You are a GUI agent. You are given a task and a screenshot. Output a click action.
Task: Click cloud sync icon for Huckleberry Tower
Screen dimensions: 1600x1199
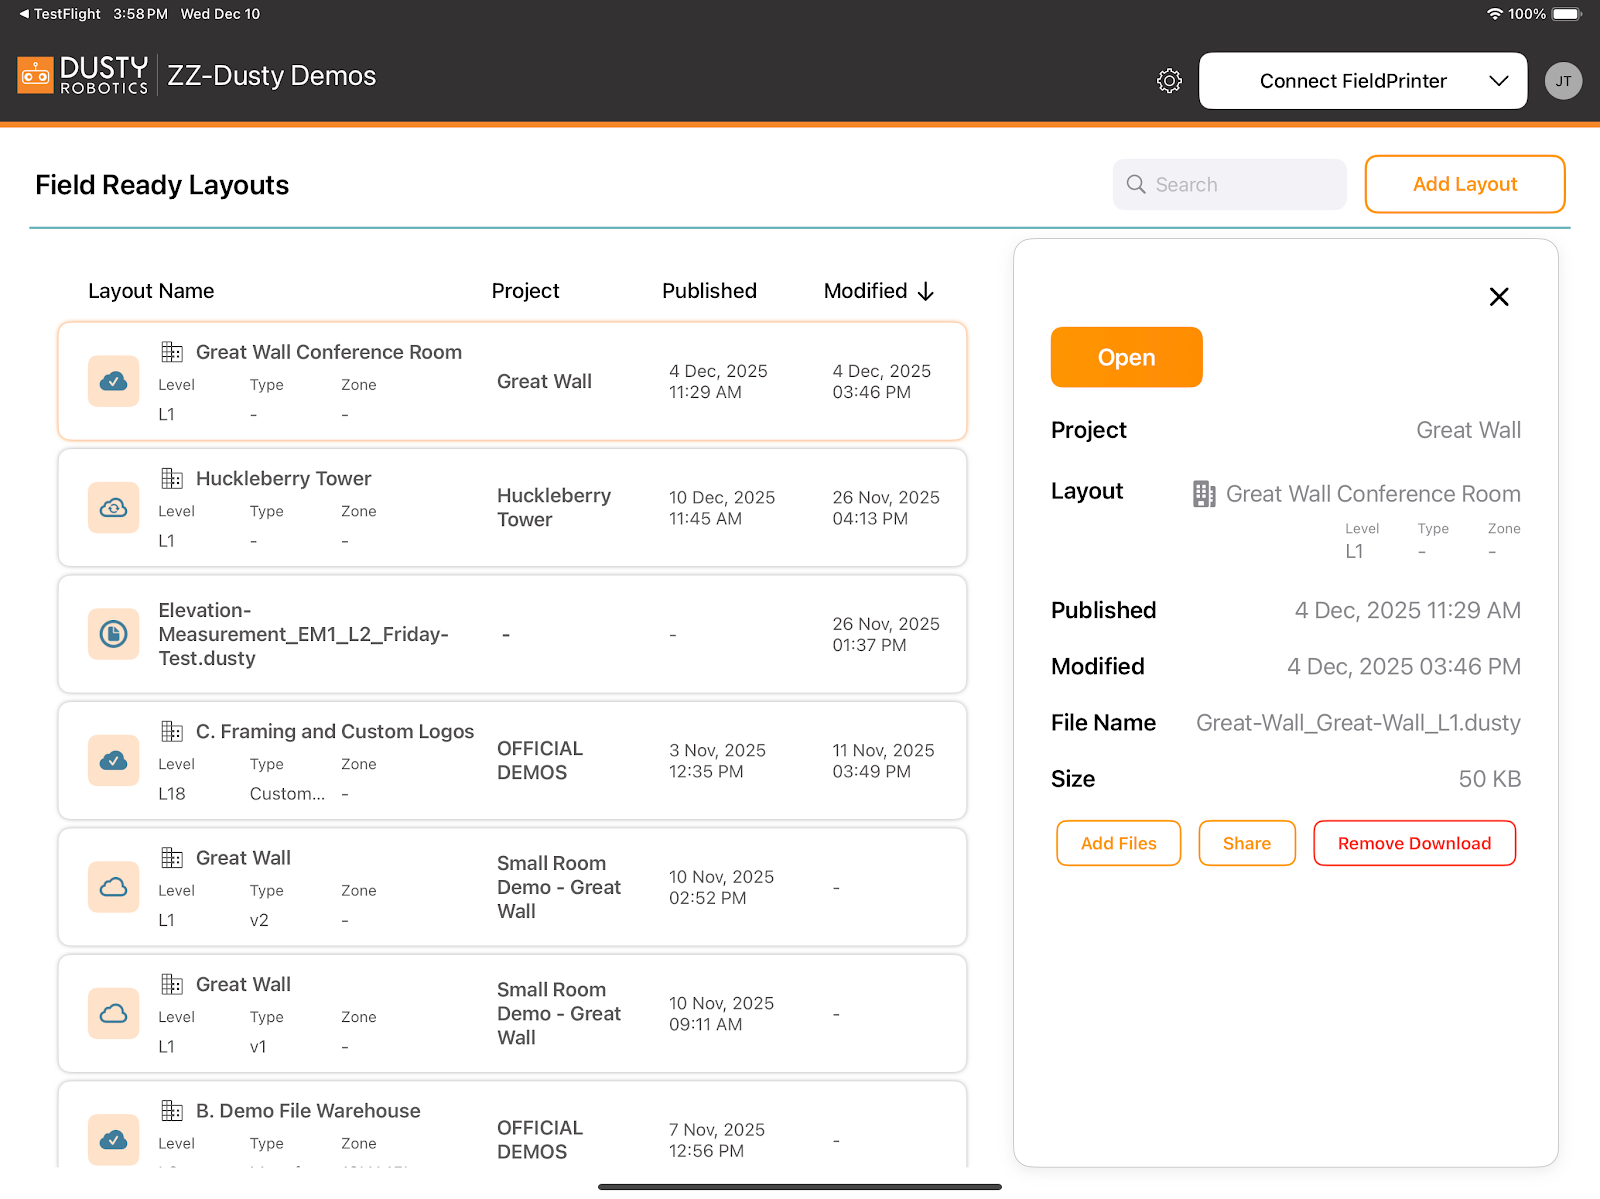(x=113, y=508)
